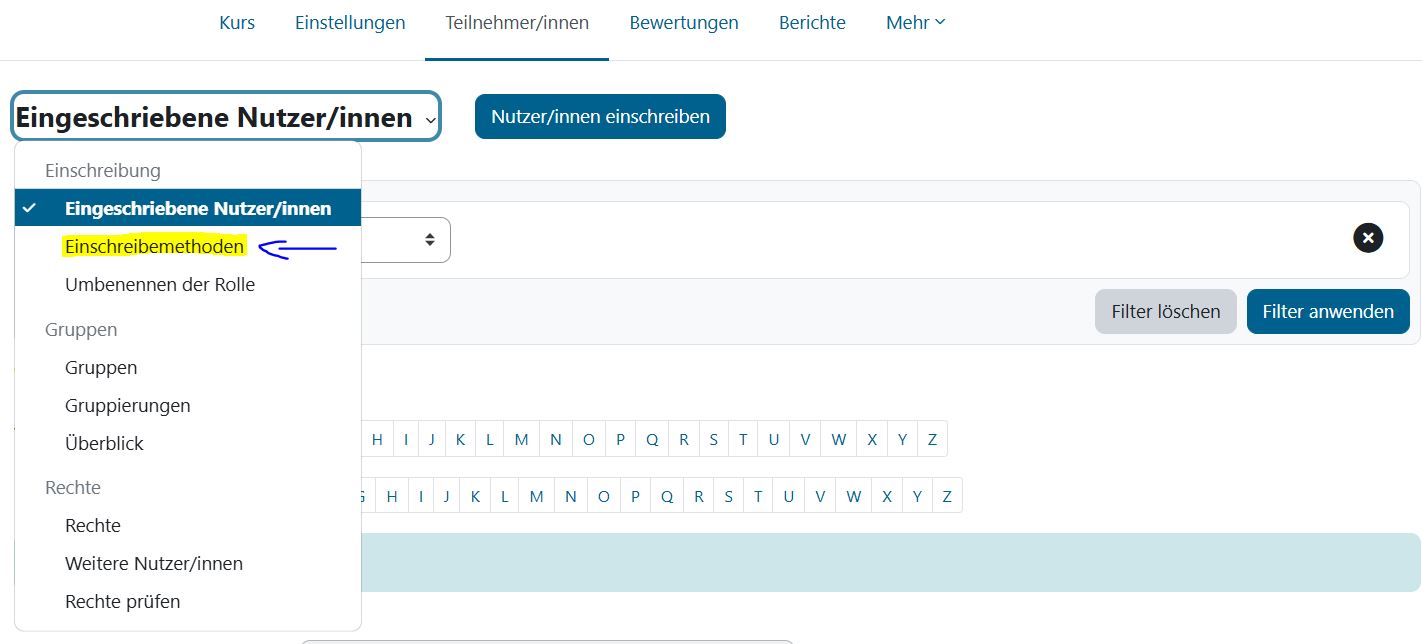Open the Einstellungen tab
This screenshot has width=1422, height=644.
pos(350,22)
